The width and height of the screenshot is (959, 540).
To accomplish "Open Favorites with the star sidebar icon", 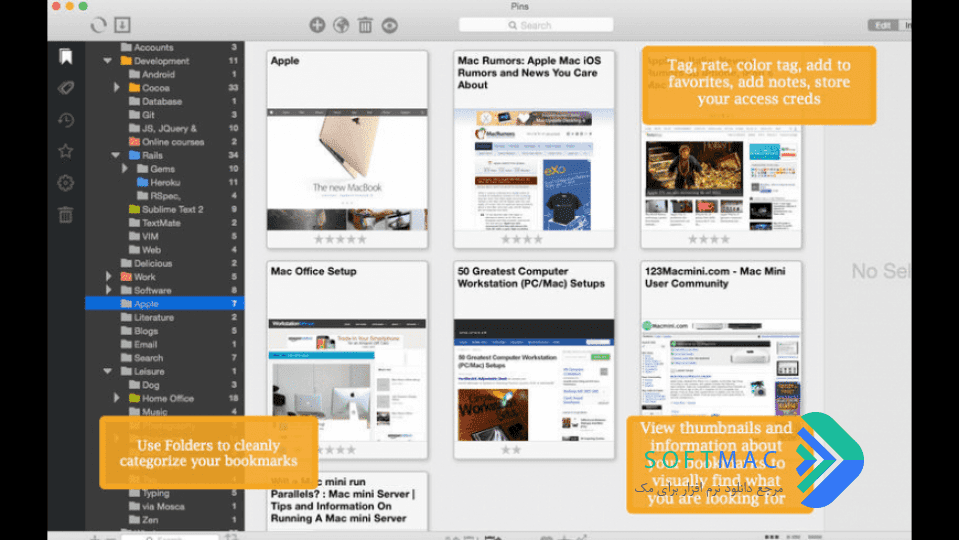I will click(x=66, y=151).
